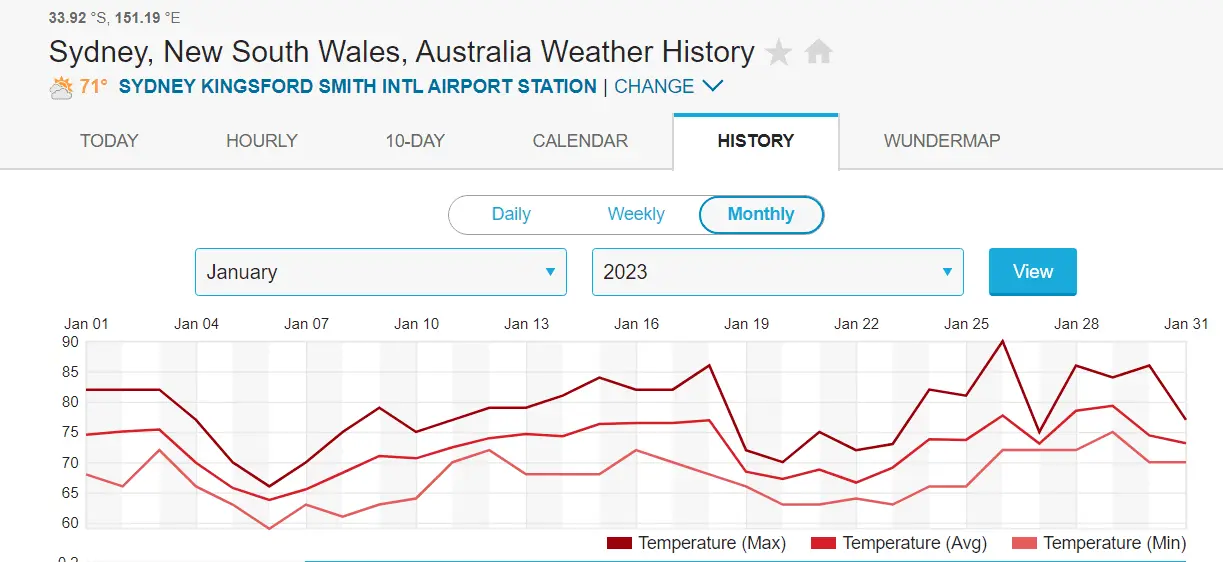Click the Sydney Kingsford Smith station link
The image size is (1223, 562).
point(357,87)
